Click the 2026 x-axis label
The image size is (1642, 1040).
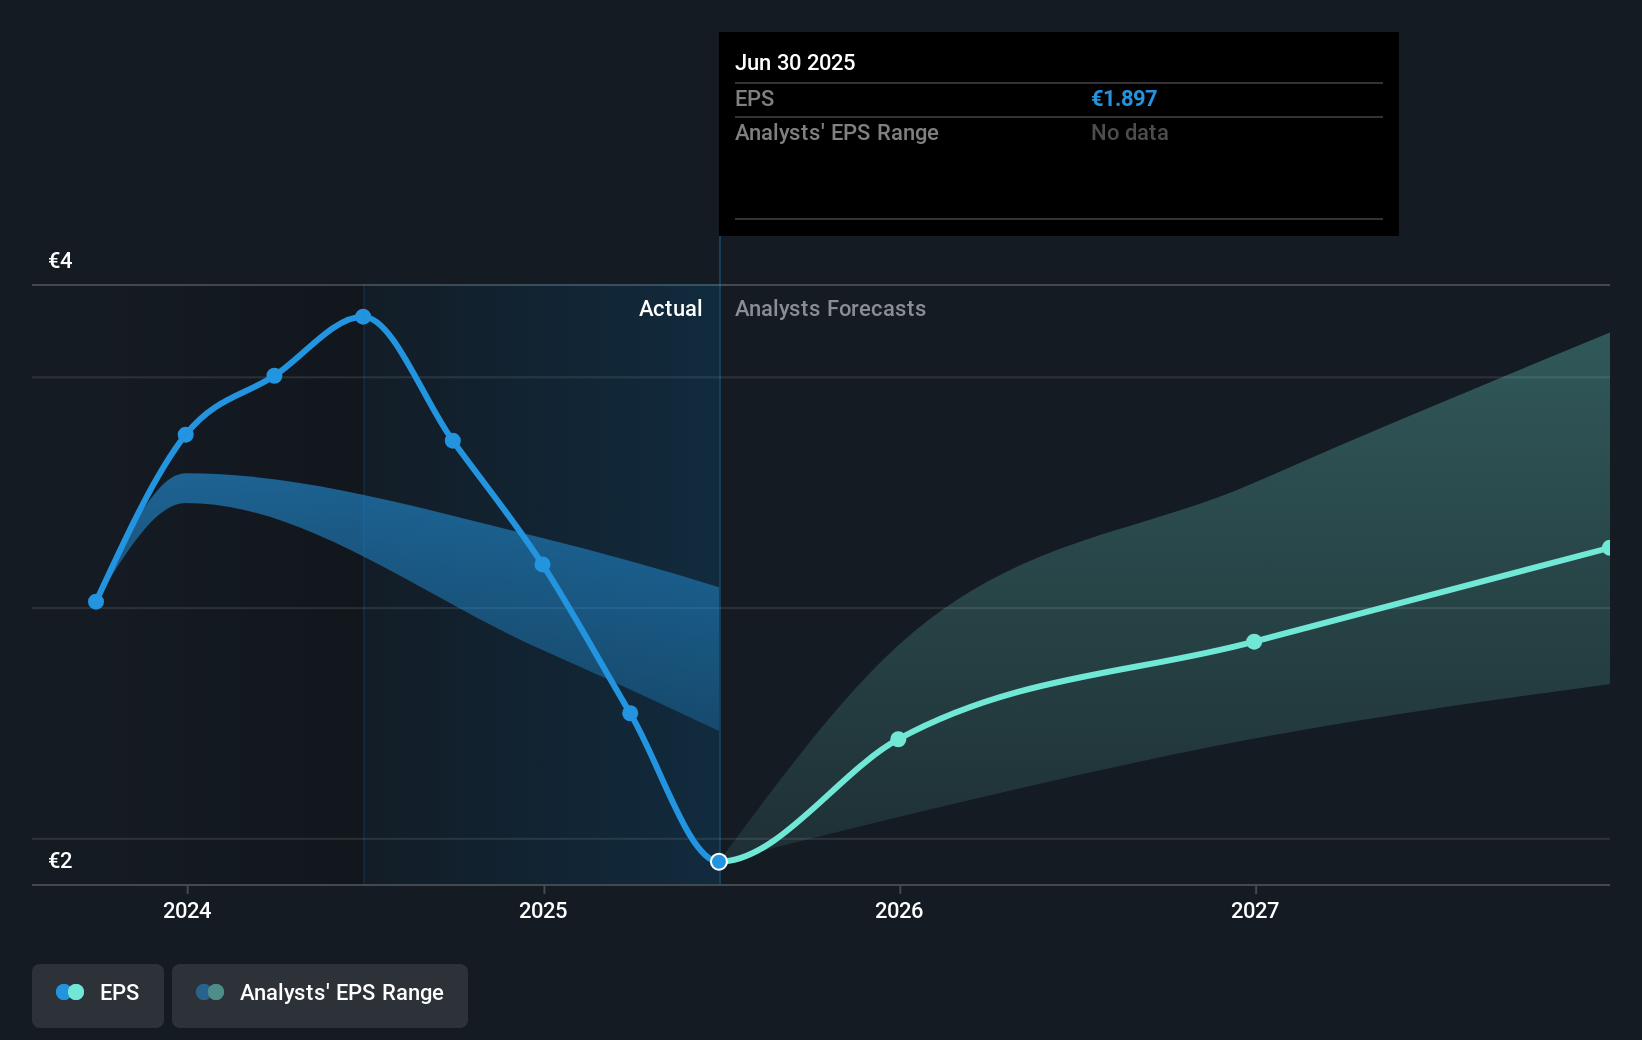click(899, 911)
